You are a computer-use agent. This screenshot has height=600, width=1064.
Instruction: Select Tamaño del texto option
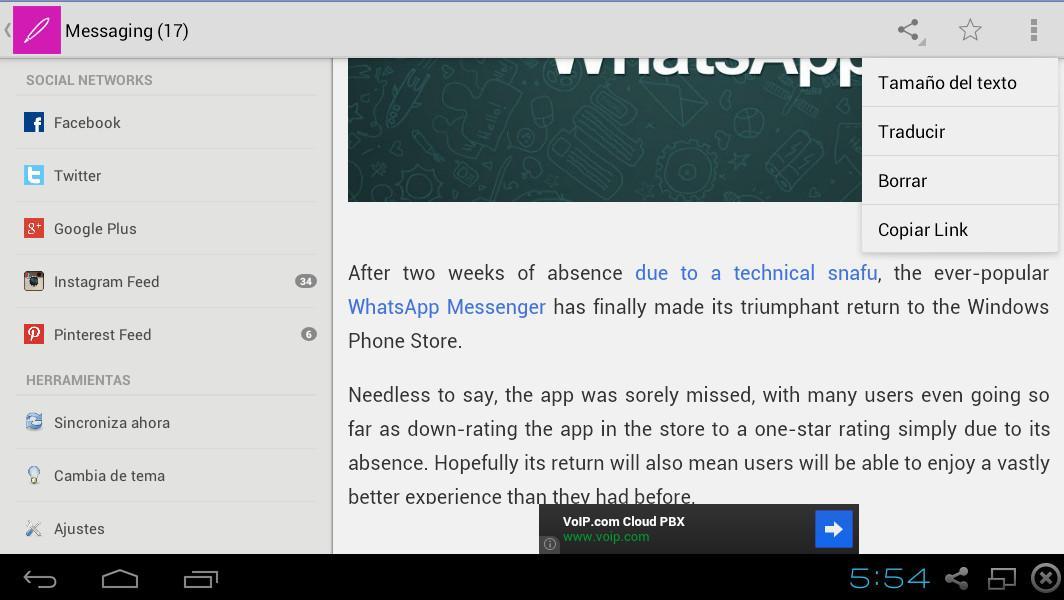(x=960, y=82)
